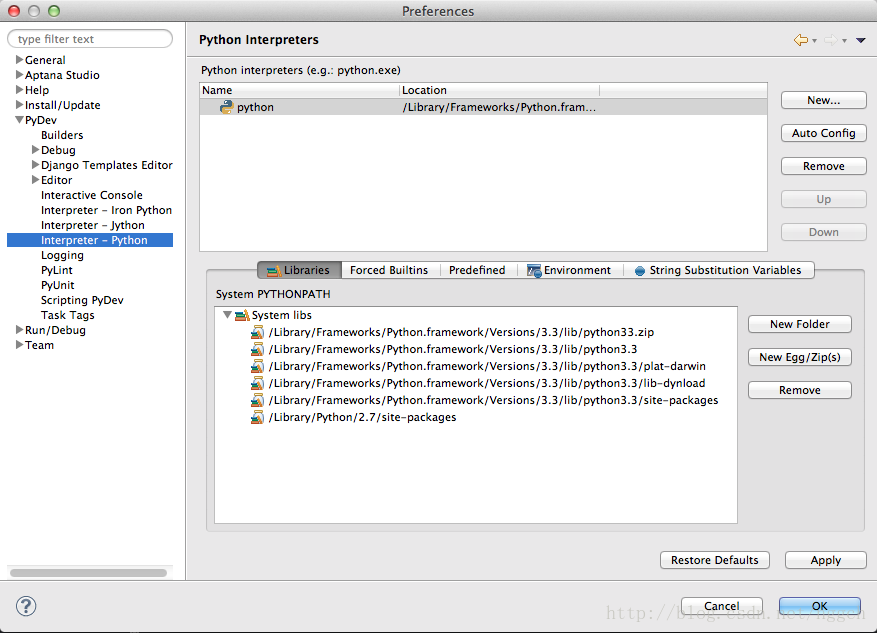Expand the Team preferences node
Image resolution: width=877 pixels, height=633 pixels.
(19, 344)
